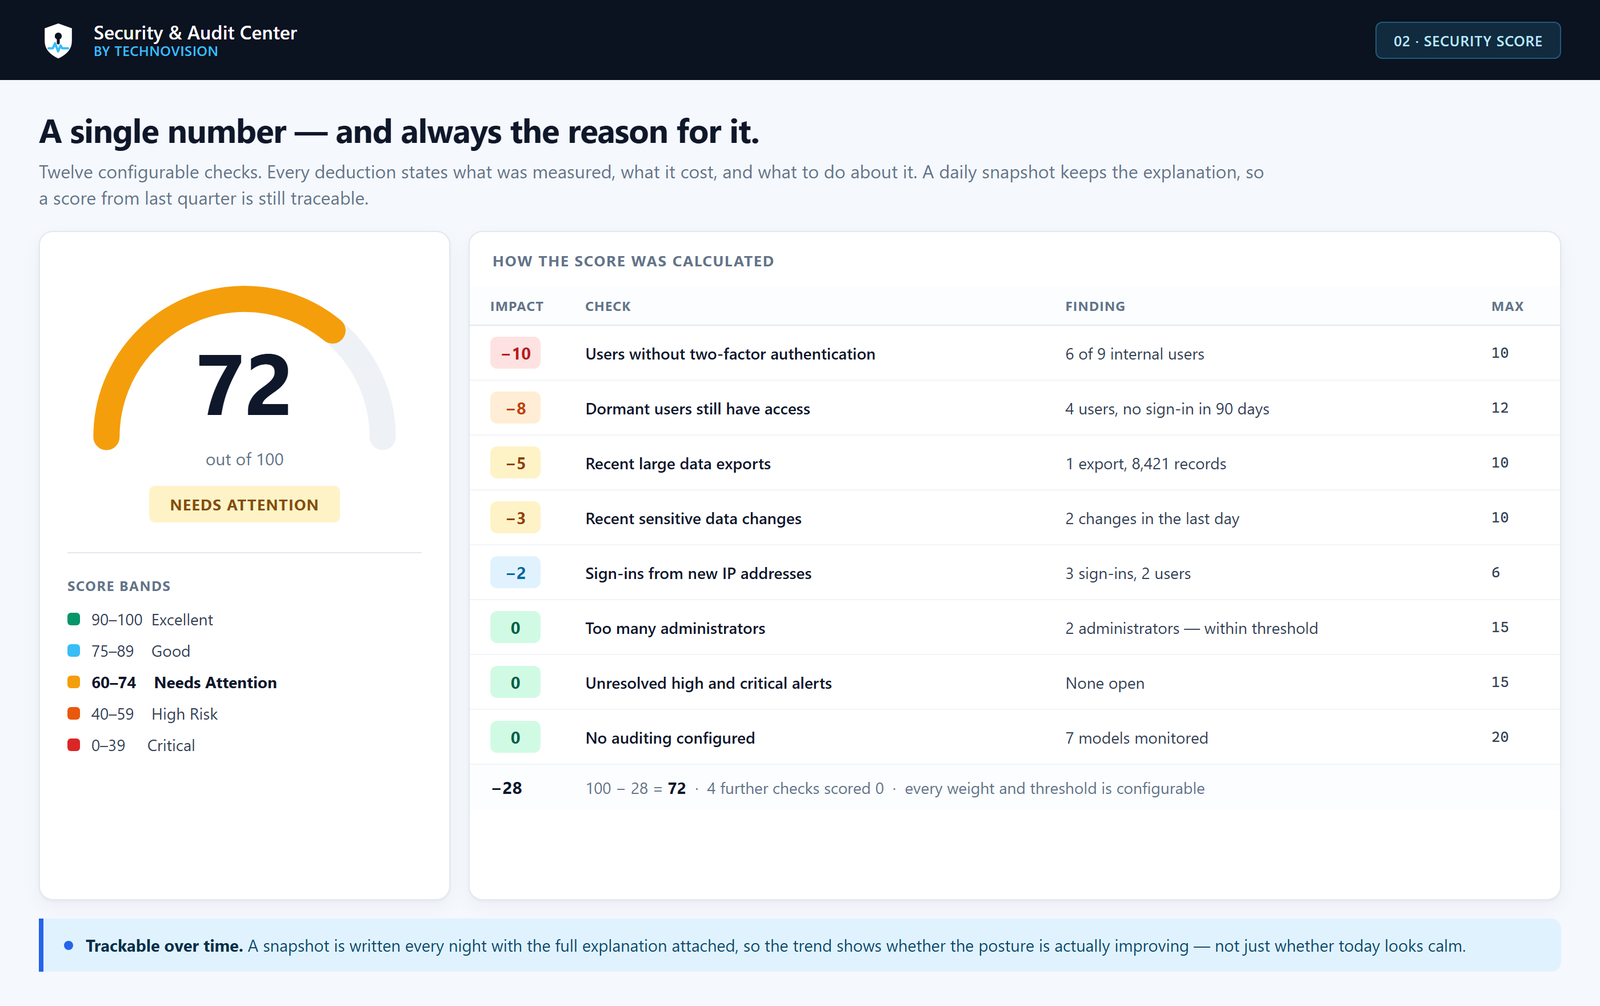Click the −5 impact badge
The width and height of the screenshot is (1600, 1006).
point(515,463)
